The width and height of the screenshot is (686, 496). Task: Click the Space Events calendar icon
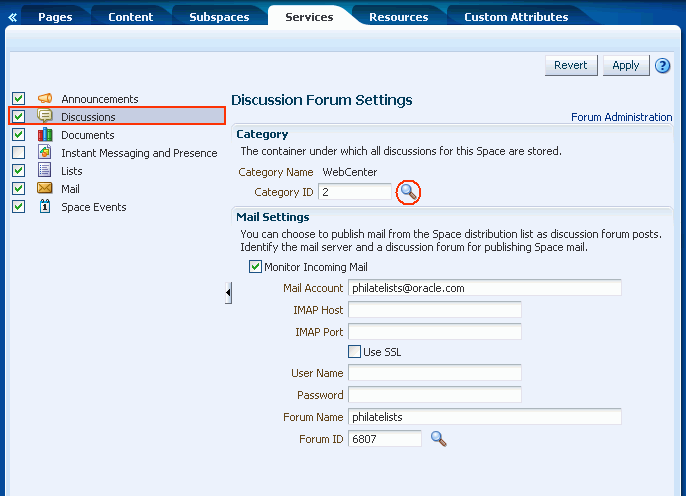click(44, 207)
